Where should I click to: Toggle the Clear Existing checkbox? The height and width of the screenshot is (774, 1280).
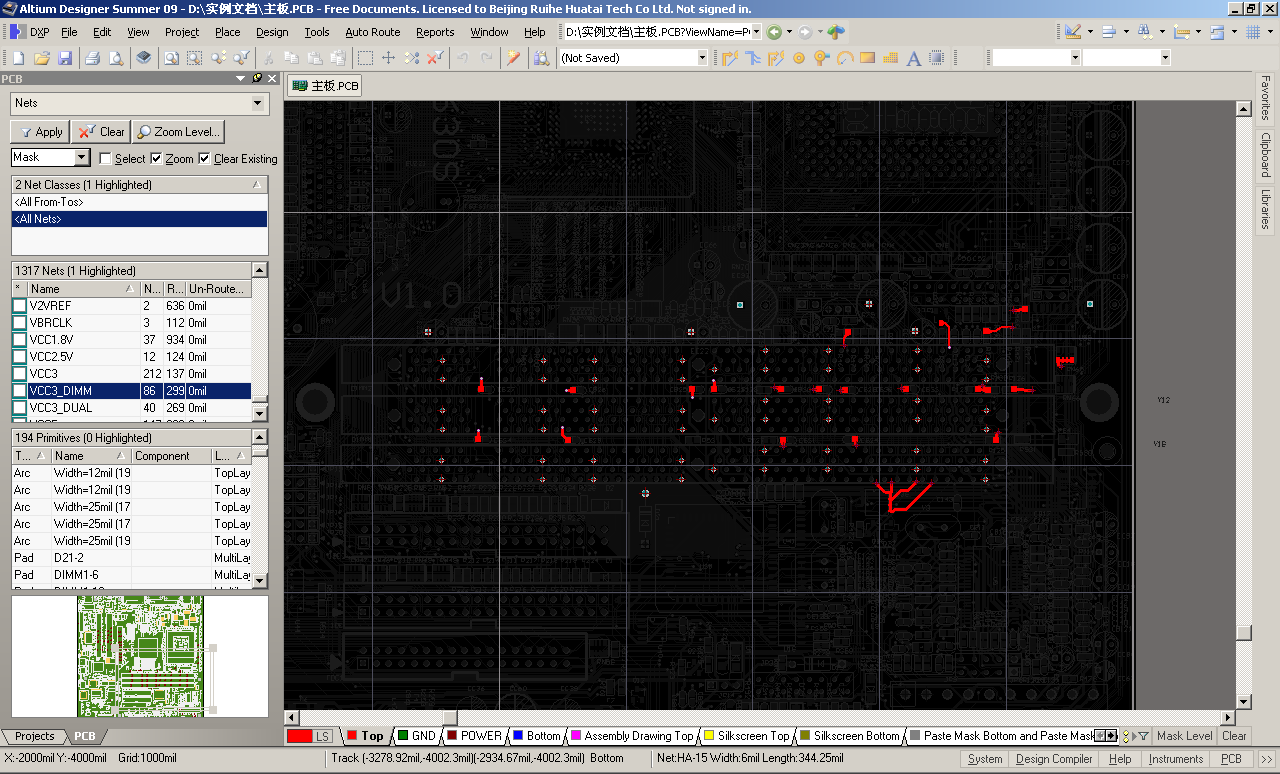click(x=204, y=159)
